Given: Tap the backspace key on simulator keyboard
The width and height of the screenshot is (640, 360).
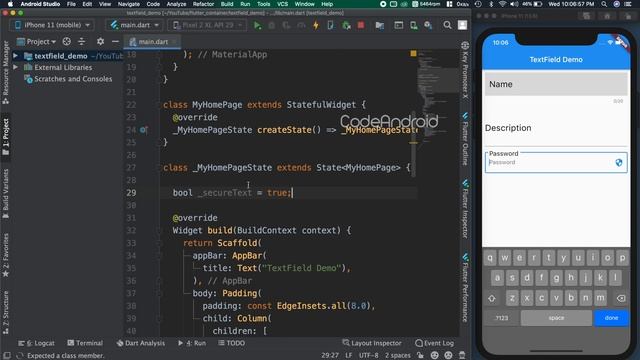Looking at the screenshot, I should click(x=620, y=298).
